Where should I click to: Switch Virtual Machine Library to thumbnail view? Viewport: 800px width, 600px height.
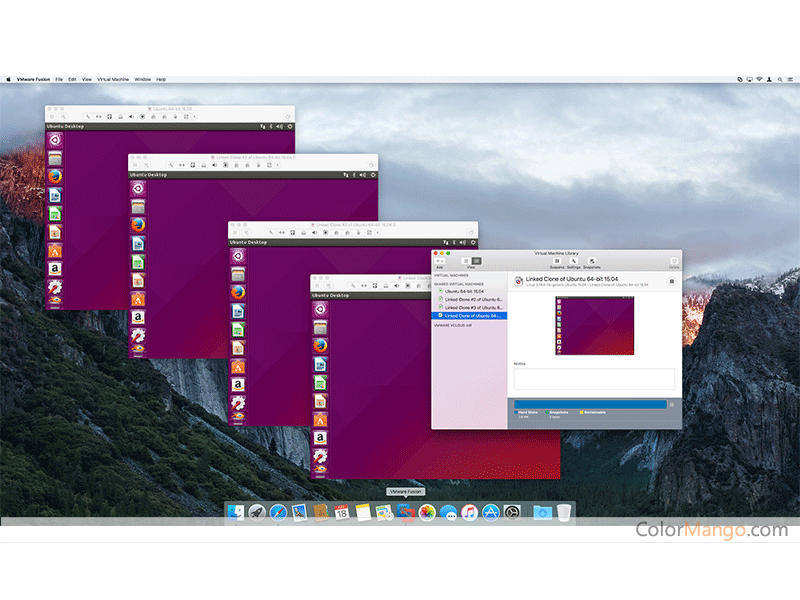point(476,261)
